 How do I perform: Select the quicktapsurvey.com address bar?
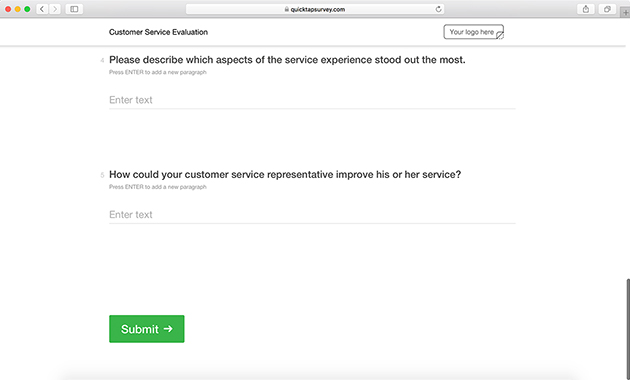pos(315,9)
